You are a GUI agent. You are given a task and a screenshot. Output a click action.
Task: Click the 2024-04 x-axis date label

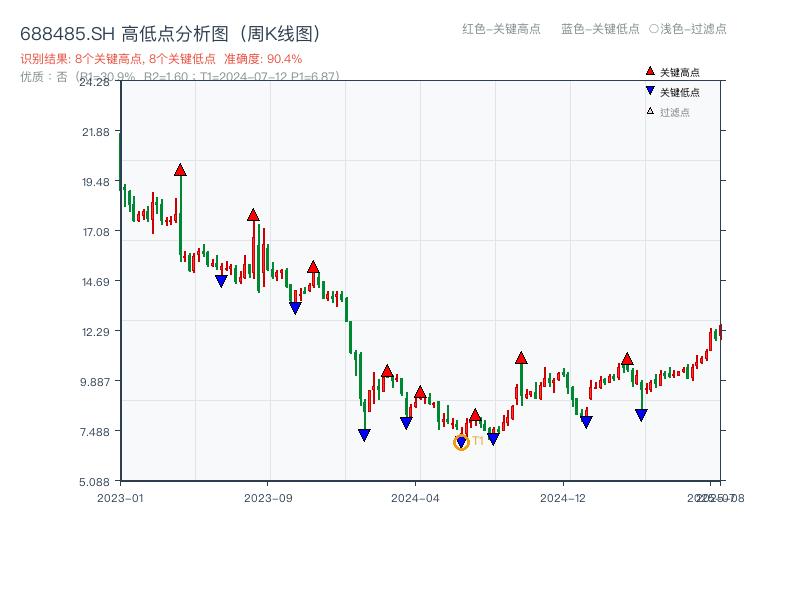[x=415, y=497]
